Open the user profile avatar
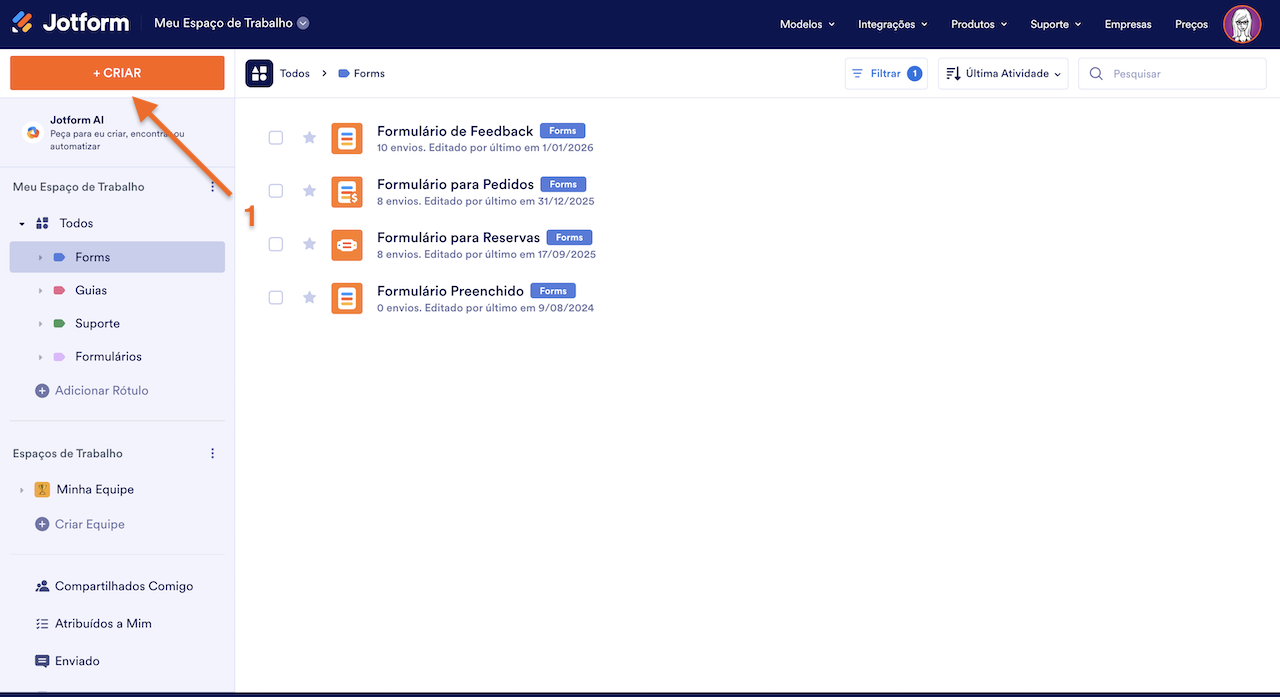Screen dimensions: 1280x697 tap(1242, 24)
